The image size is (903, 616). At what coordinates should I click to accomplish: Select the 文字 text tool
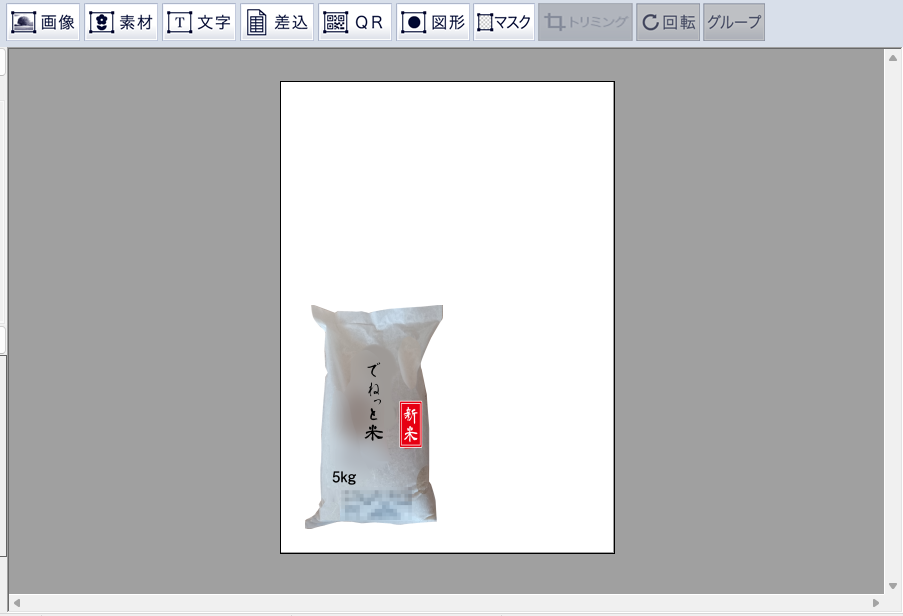199,22
